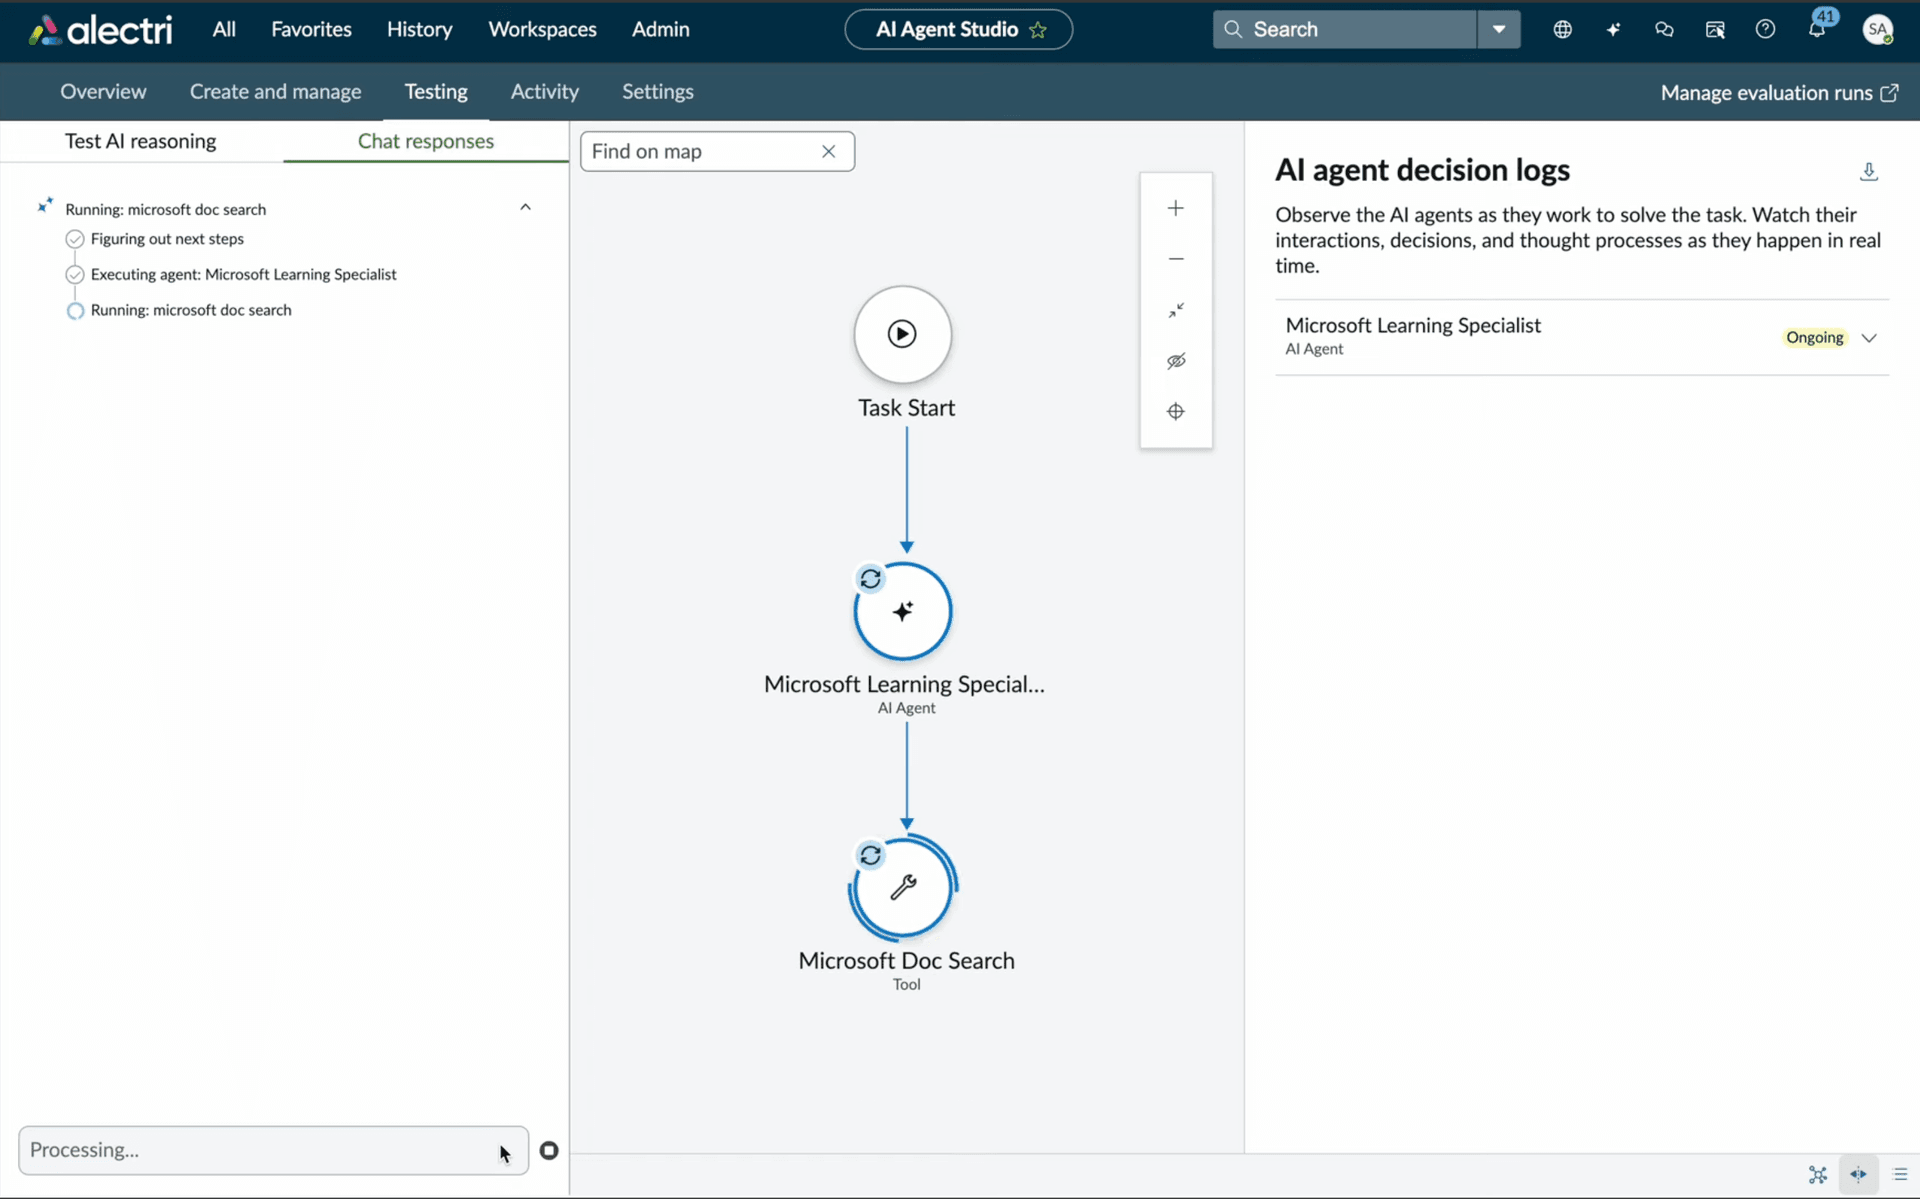Switch to the Test AI reasoning tab
Screen dimensions: 1920x1199
[140, 141]
